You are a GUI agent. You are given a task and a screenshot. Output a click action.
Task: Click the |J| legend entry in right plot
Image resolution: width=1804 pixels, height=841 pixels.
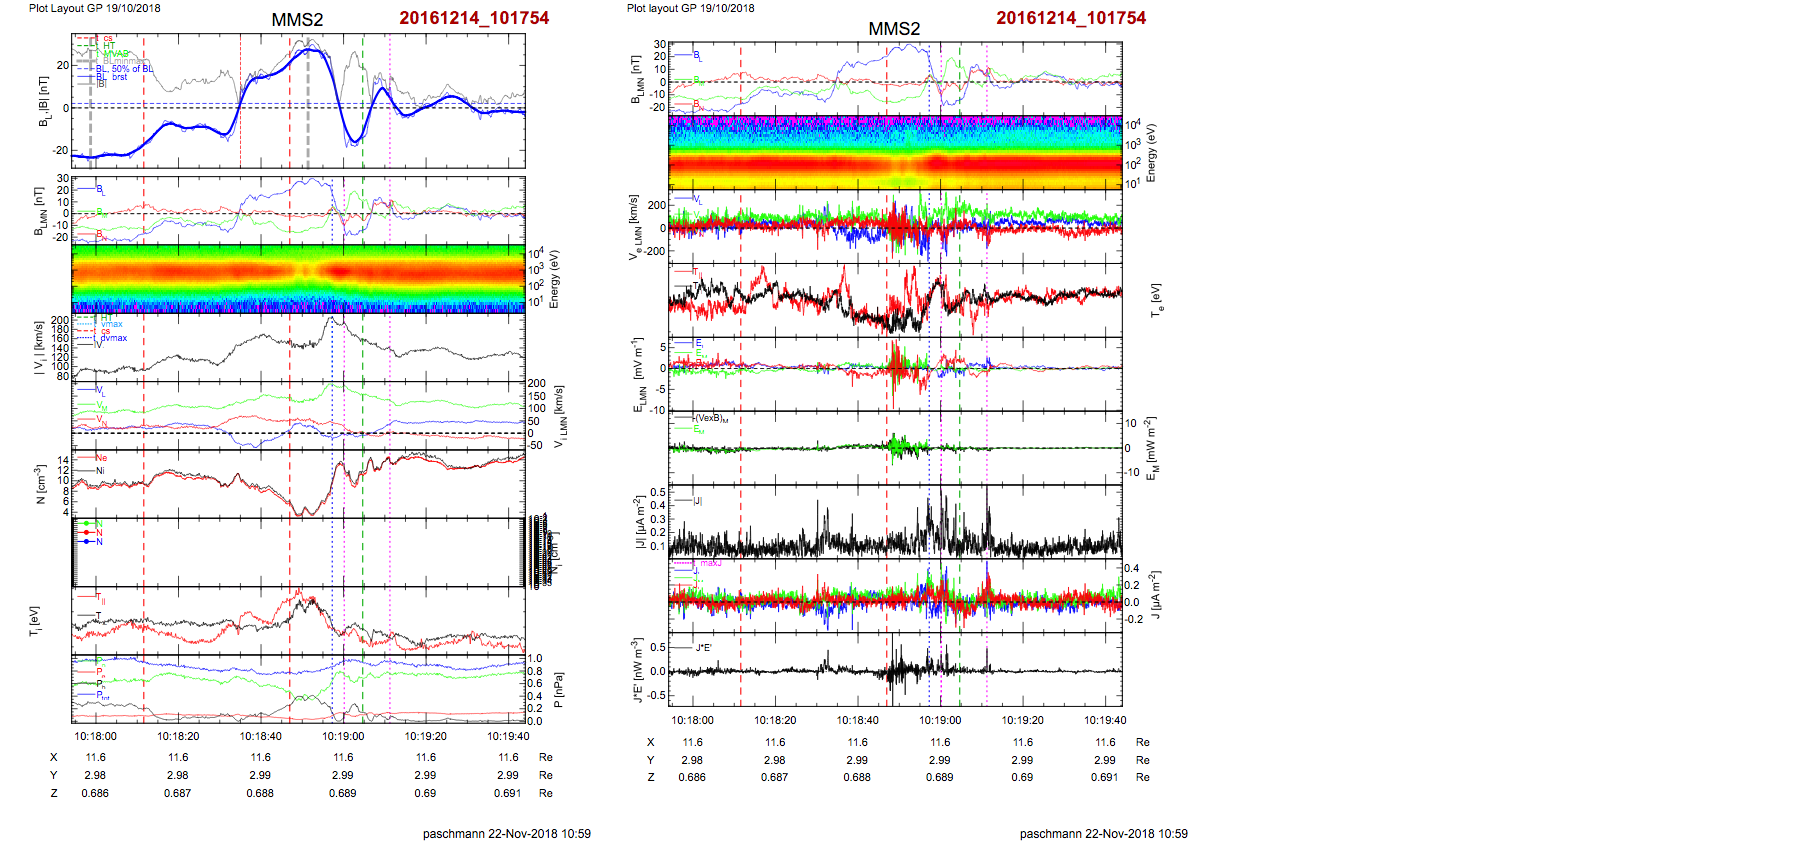tap(698, 501)
